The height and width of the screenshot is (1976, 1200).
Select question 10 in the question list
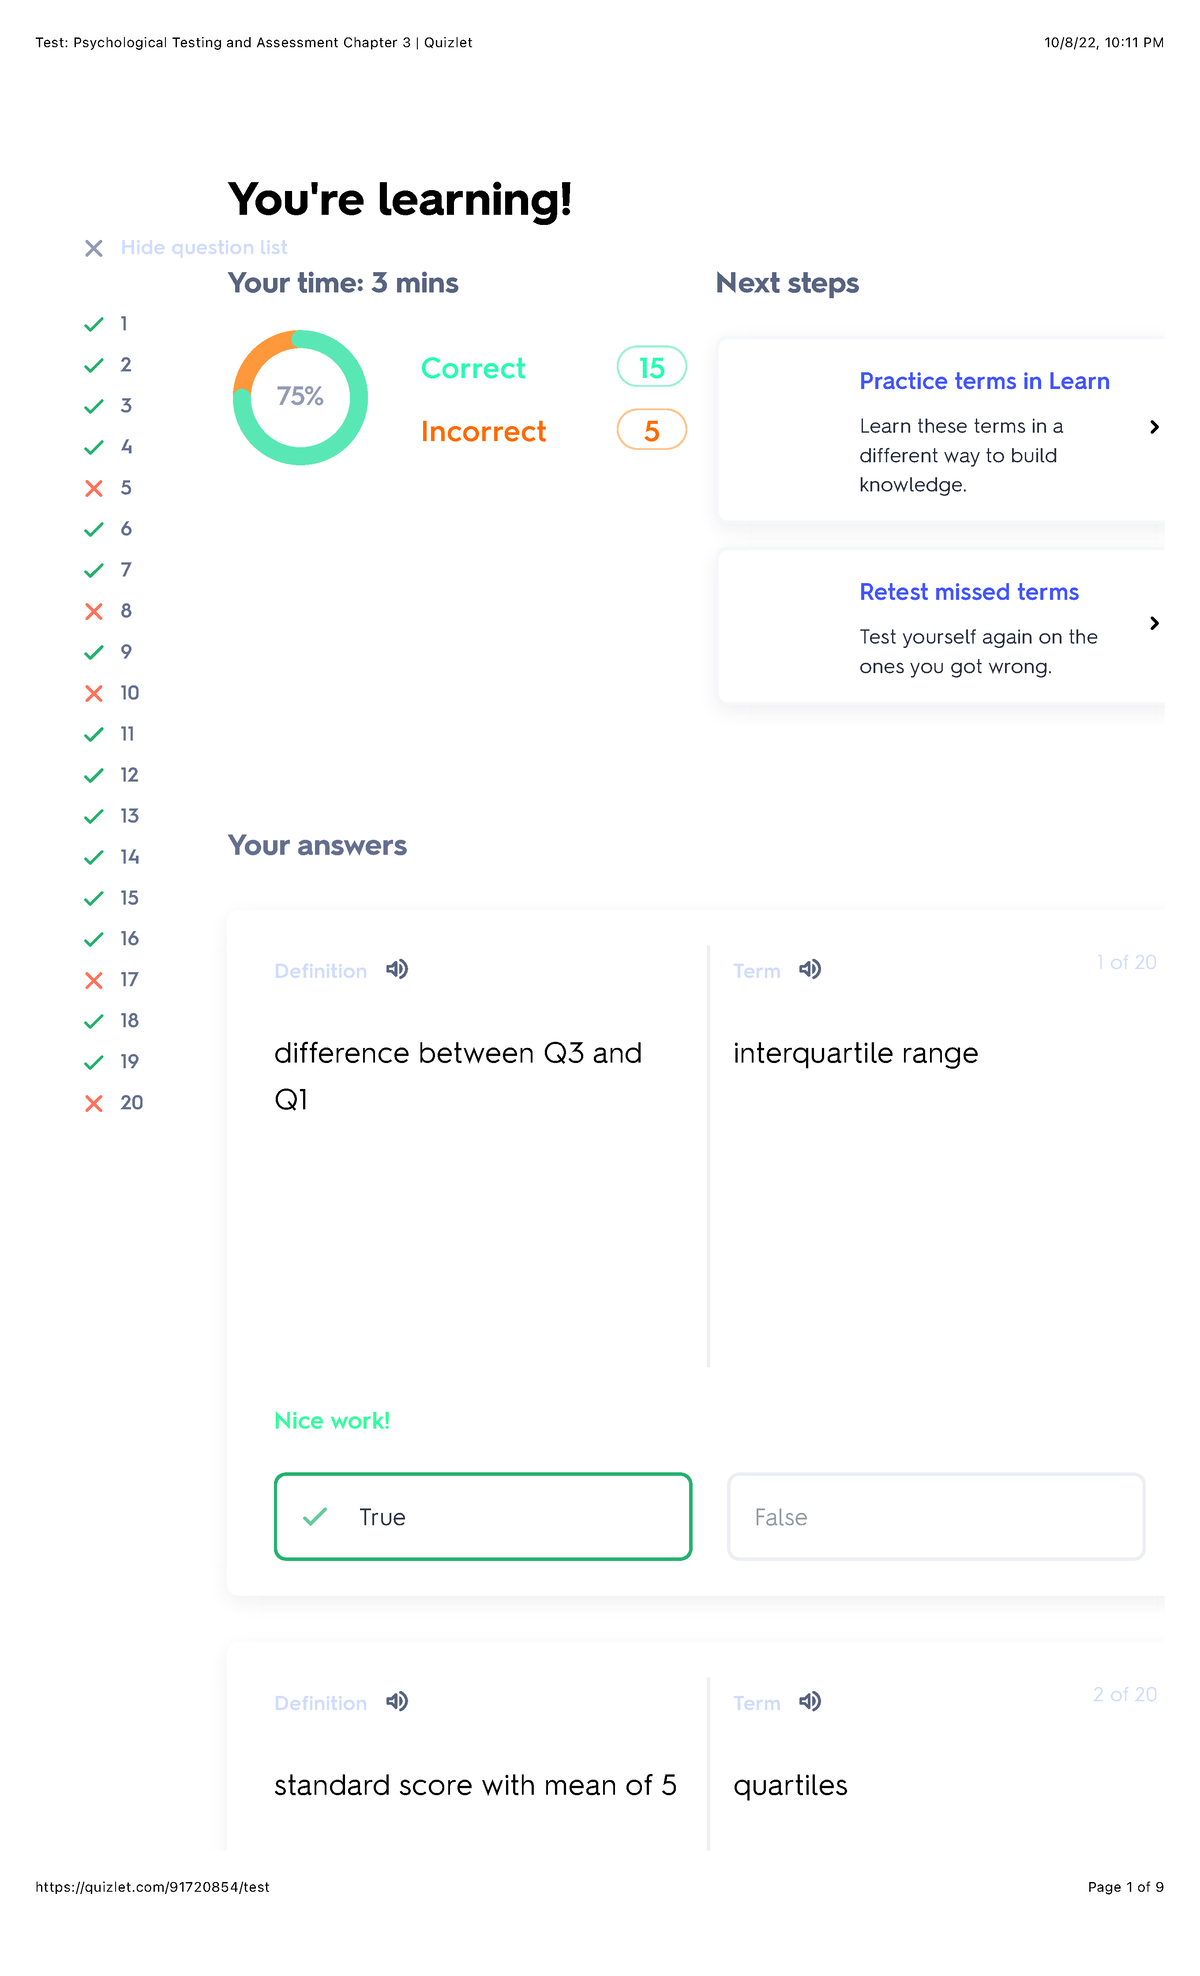[x=130, y=692]
